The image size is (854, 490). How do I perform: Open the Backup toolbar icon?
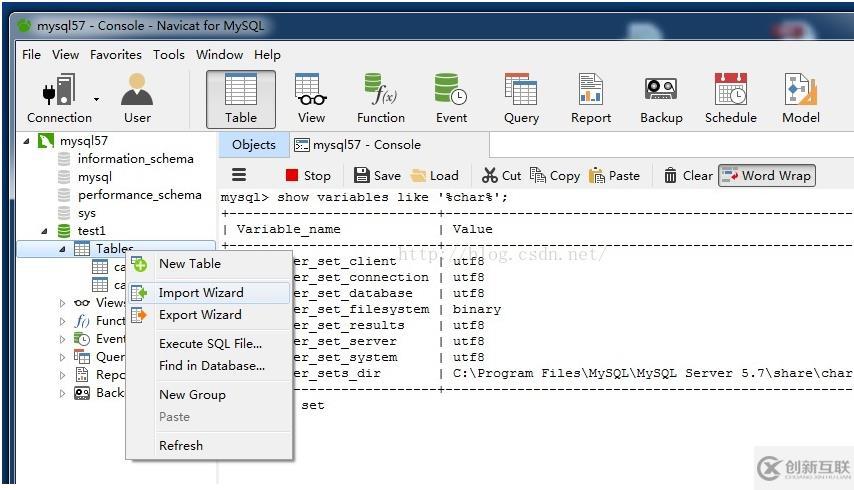click(661, 99)
